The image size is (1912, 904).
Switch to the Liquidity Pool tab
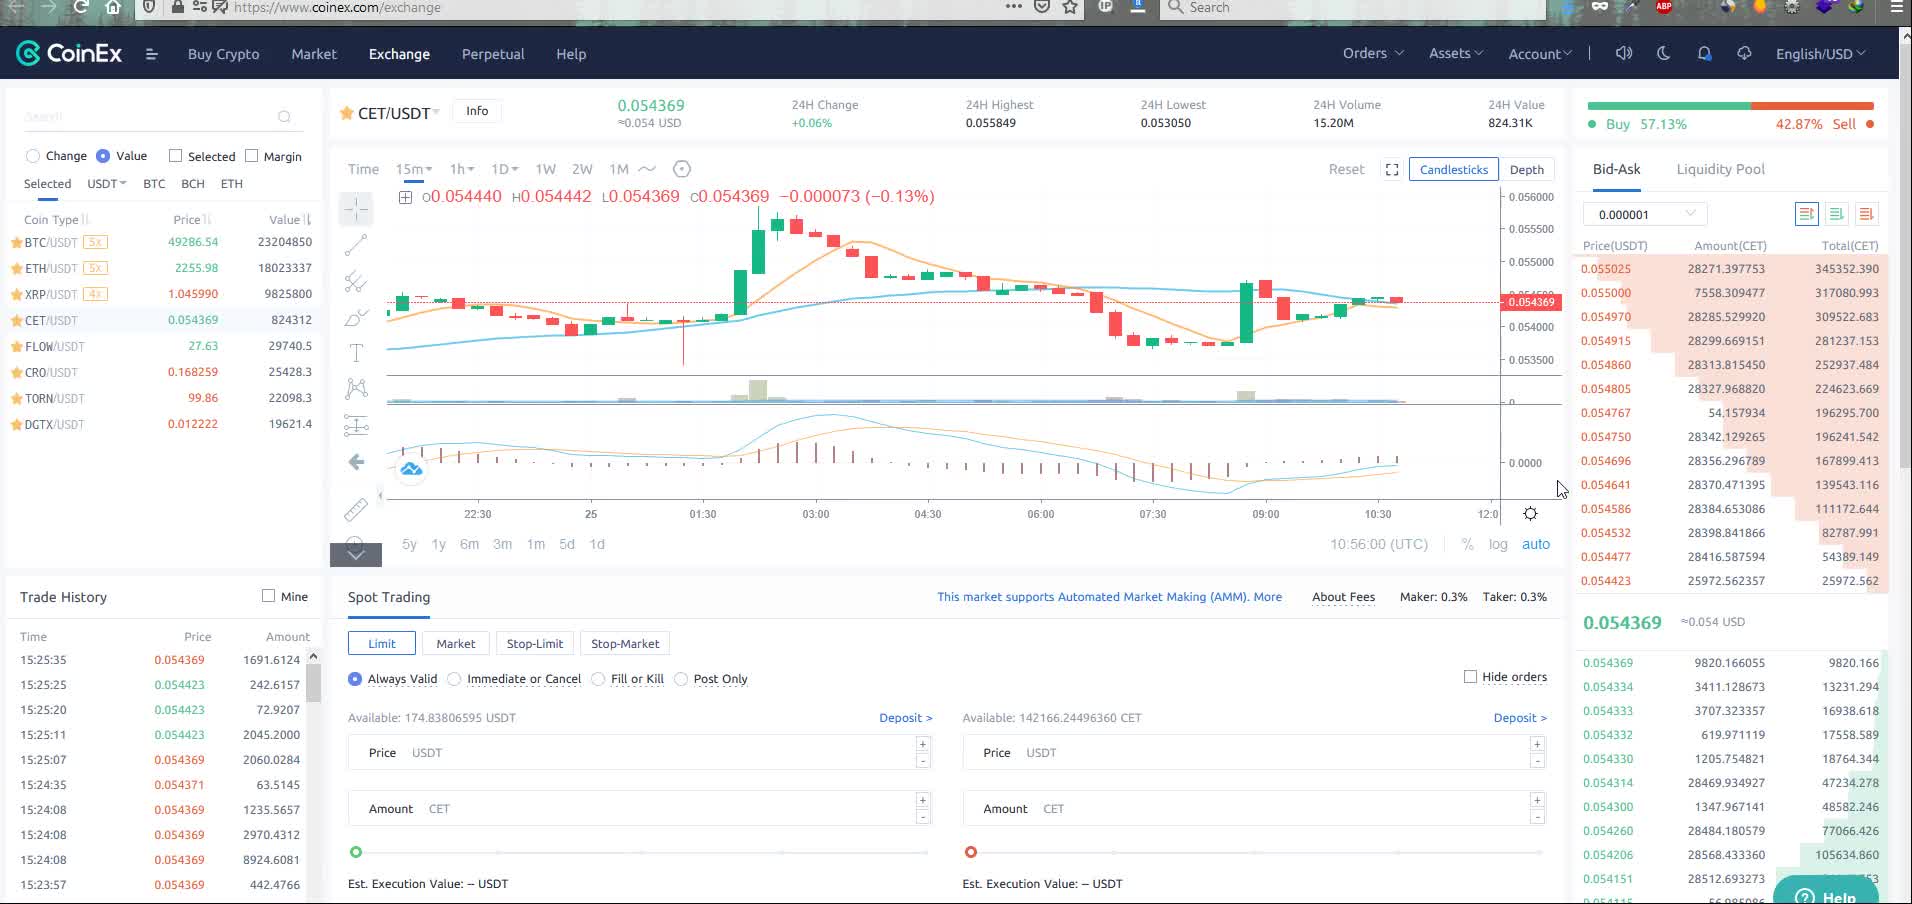tap(1720, 169)
